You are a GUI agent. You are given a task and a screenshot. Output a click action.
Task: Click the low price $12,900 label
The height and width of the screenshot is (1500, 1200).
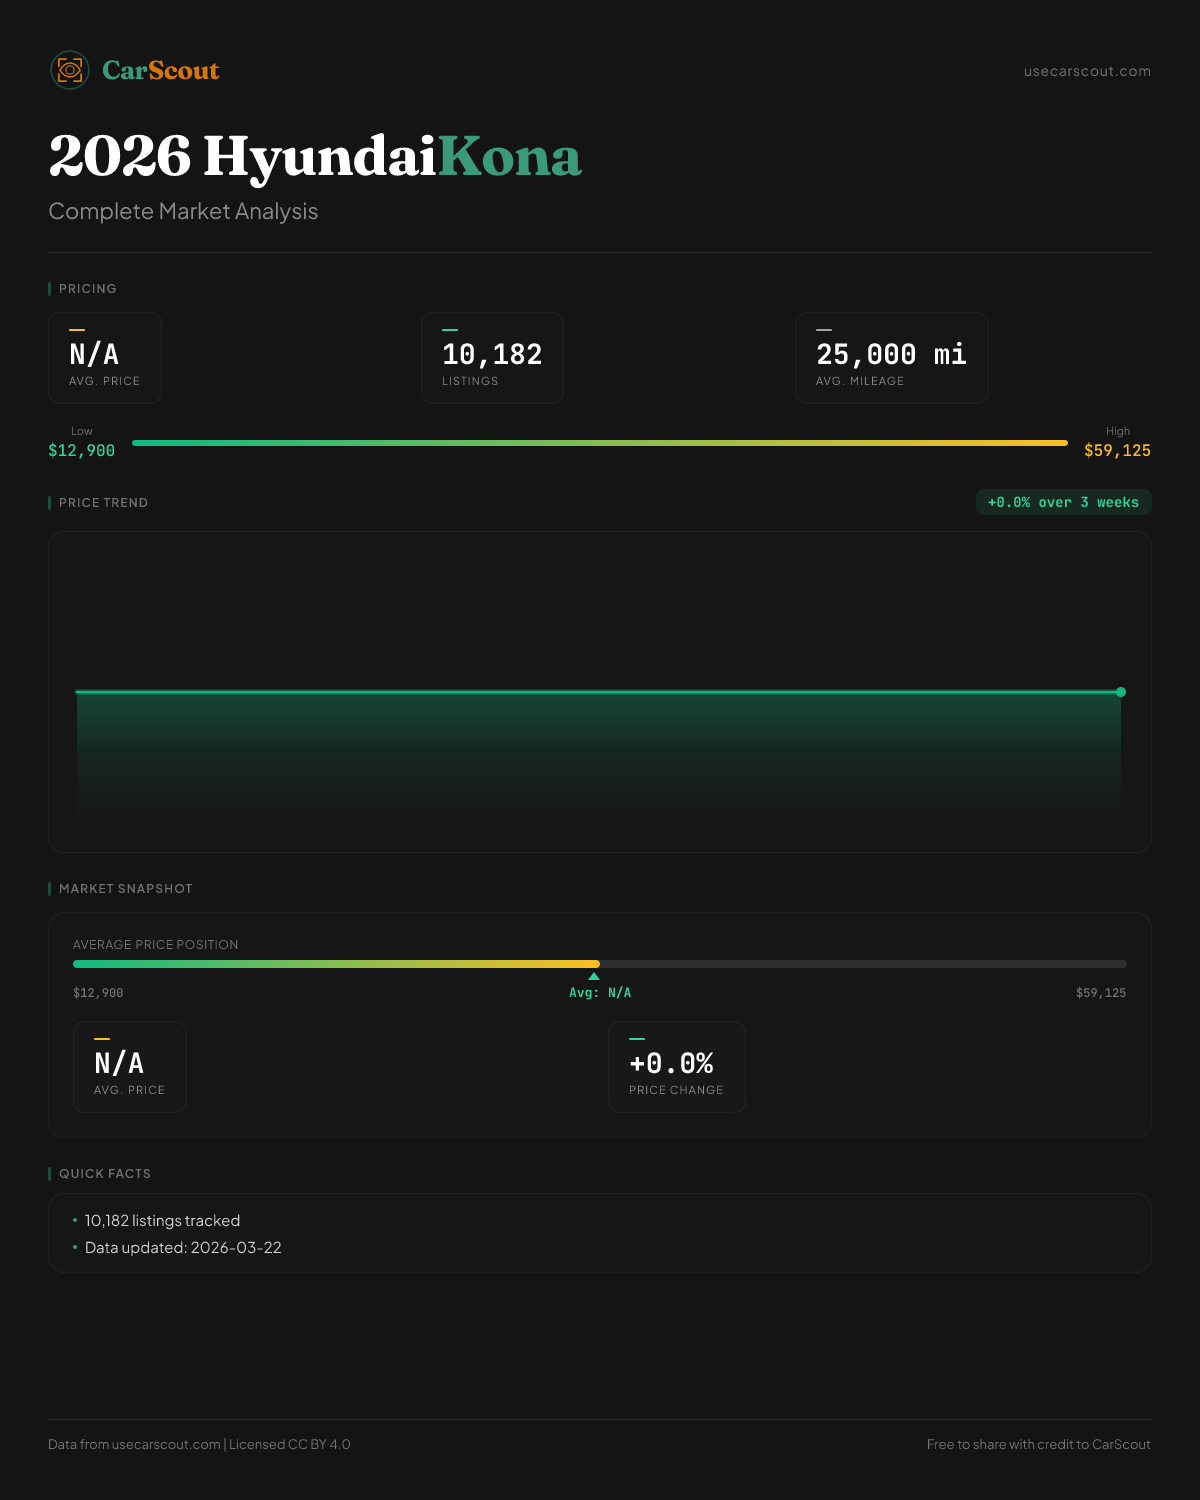(x=82, y=450)
